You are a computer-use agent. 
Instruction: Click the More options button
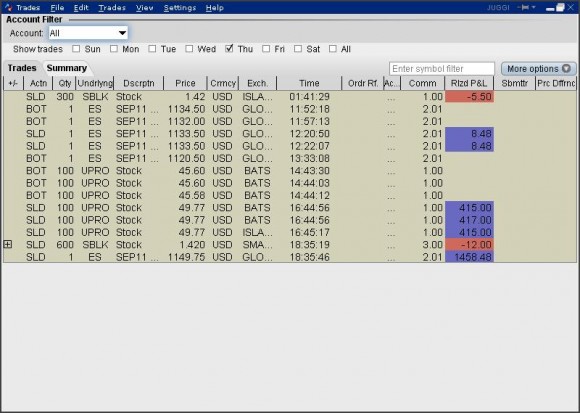click(x=539, y=69)
